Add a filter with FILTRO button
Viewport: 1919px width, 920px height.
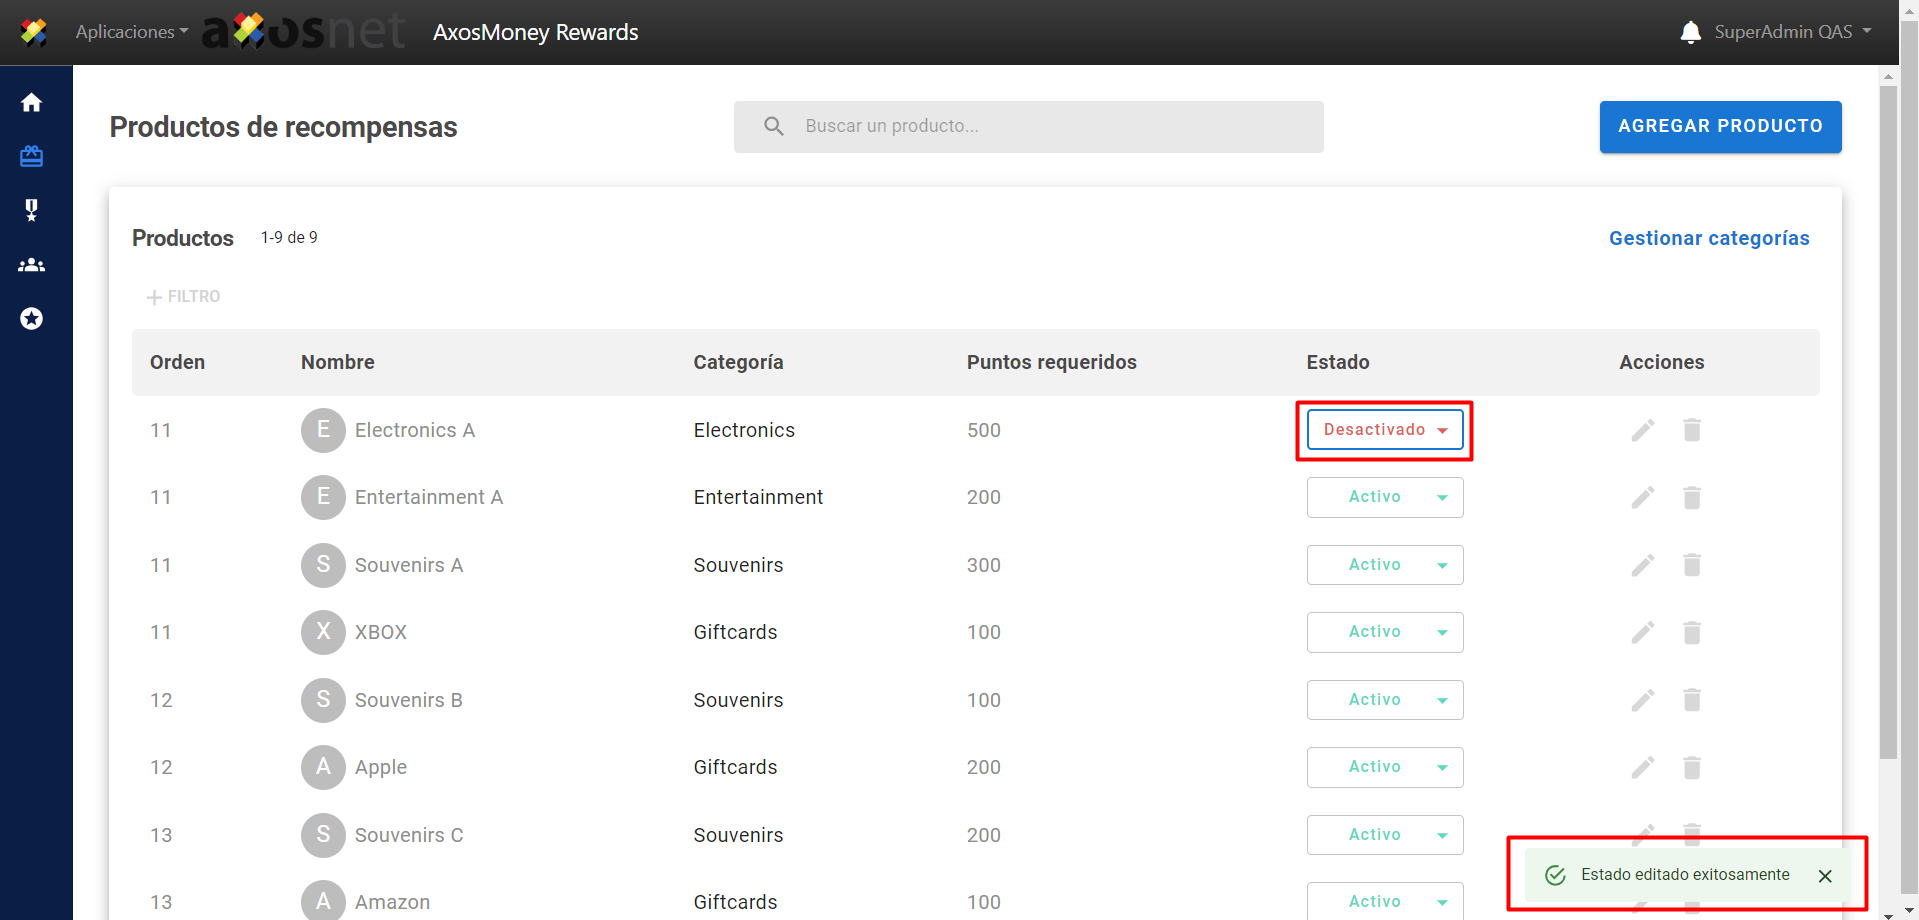(x=183, y=297)
